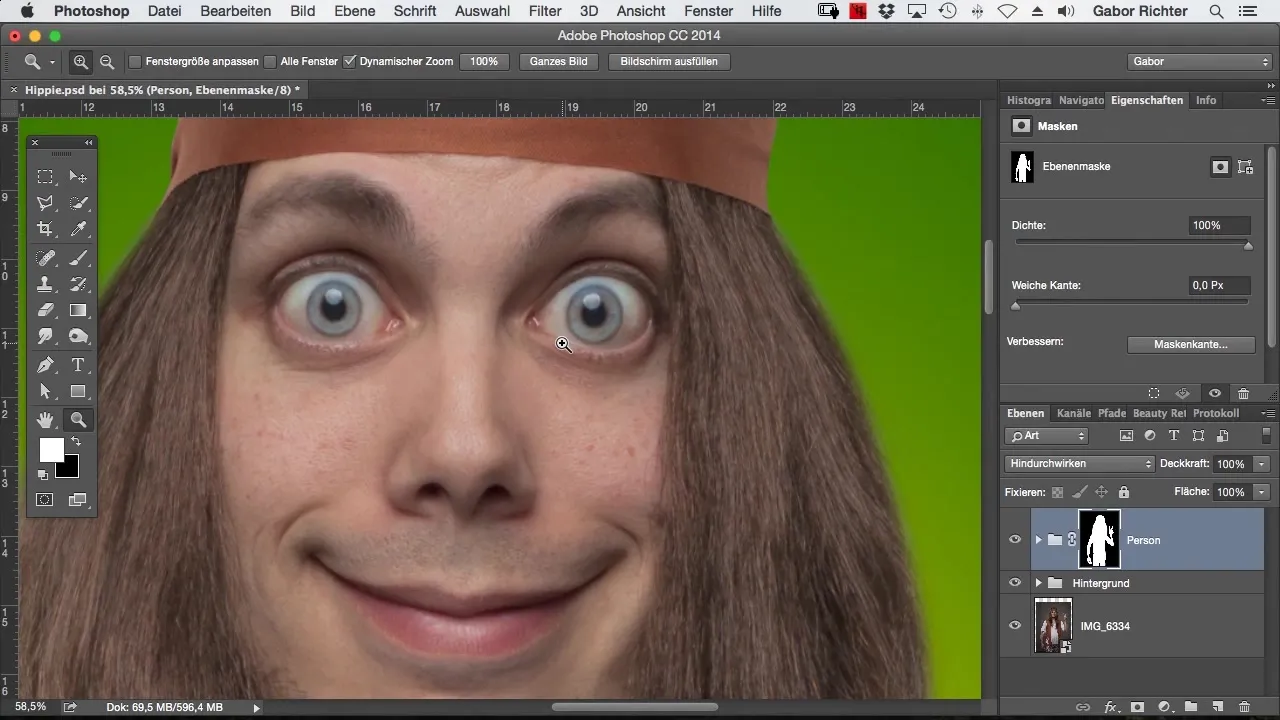The width and height of the screenshot is (1280, 720).
Task: Open the Ebene menu
Action: 355,11
